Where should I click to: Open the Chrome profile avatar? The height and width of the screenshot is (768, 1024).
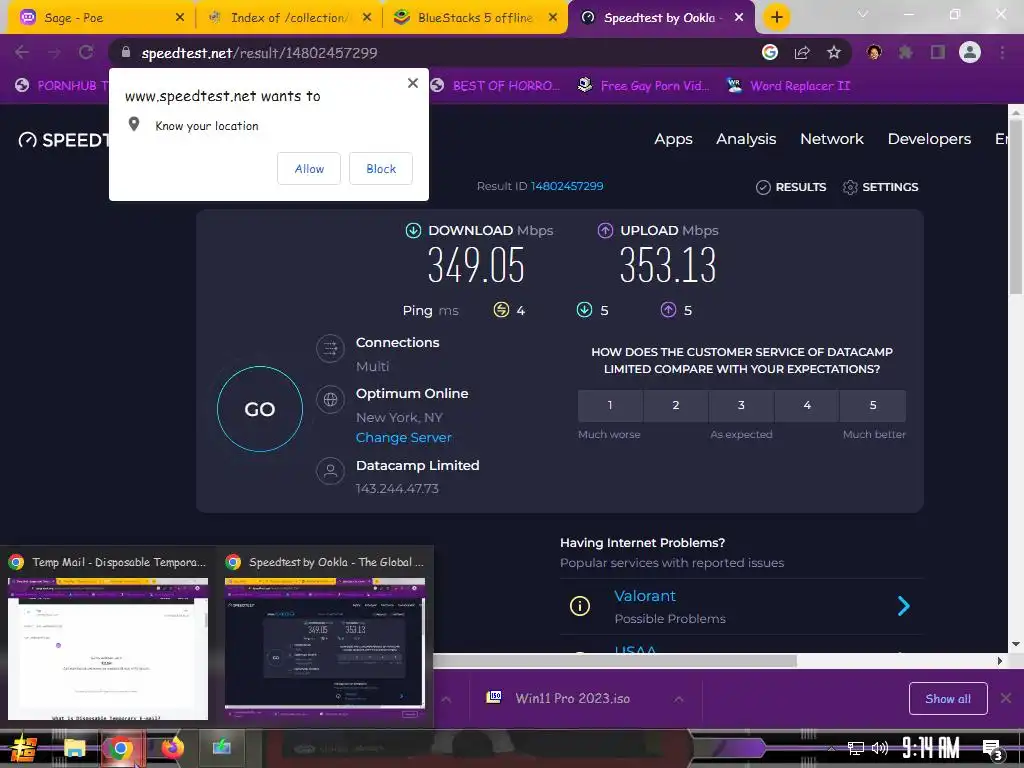970,52
